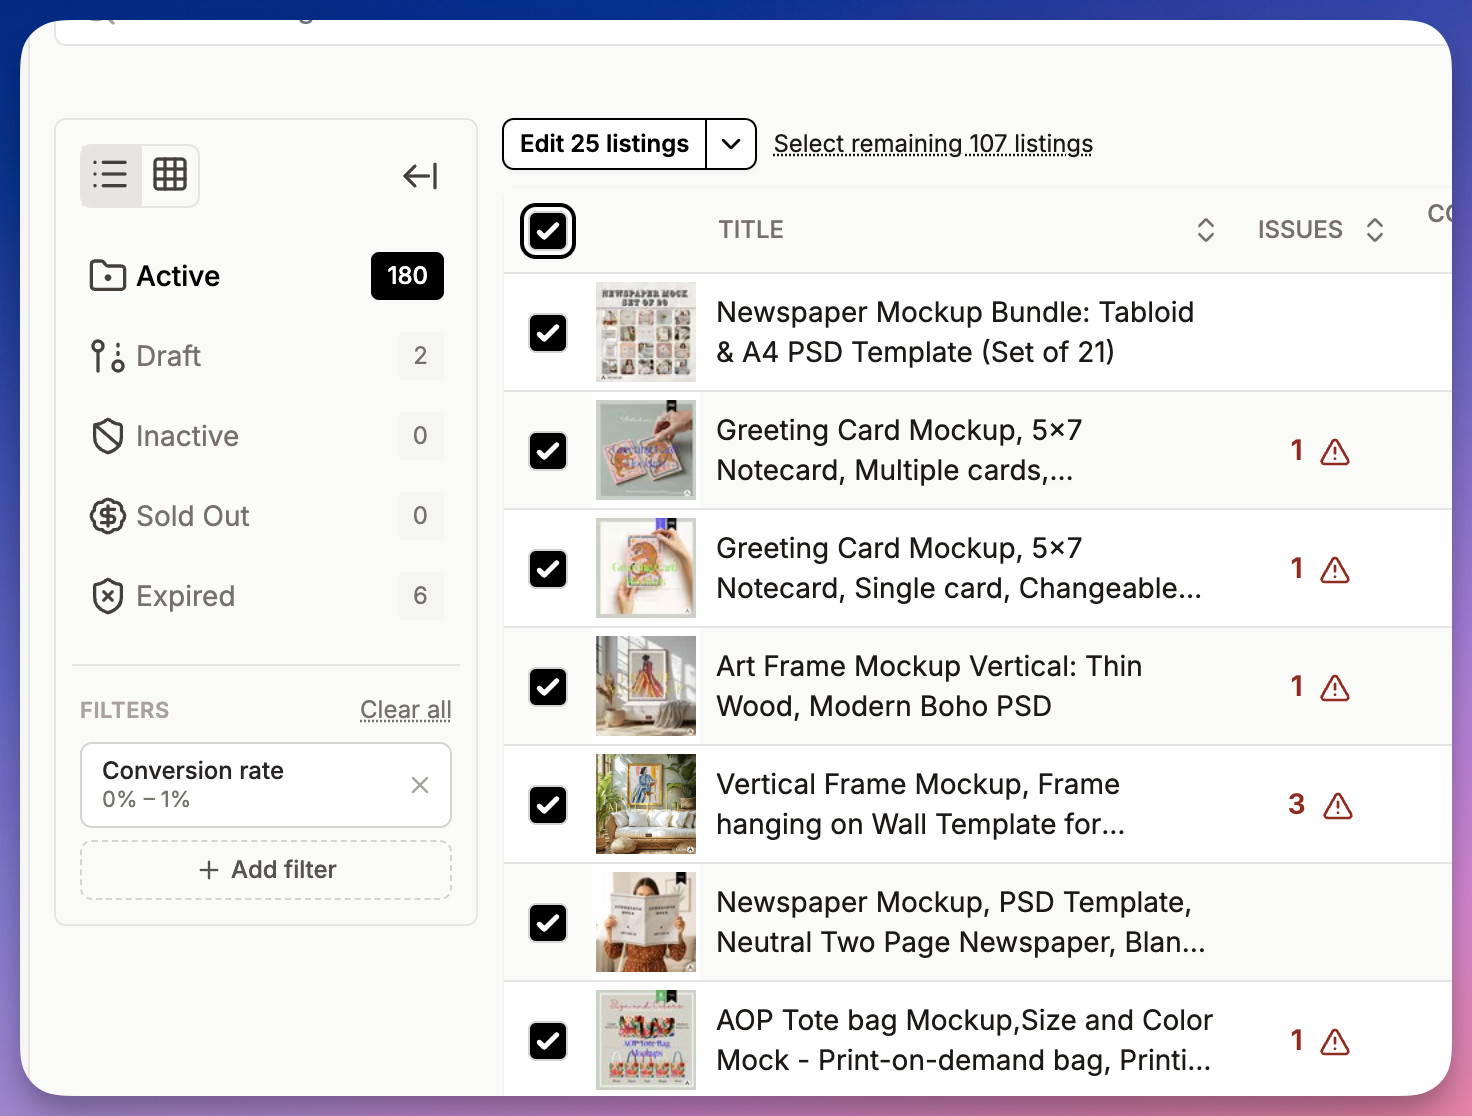The image size is (1472, 1116).
Task: Remove the Conversion rate filter
Action: 420,785
